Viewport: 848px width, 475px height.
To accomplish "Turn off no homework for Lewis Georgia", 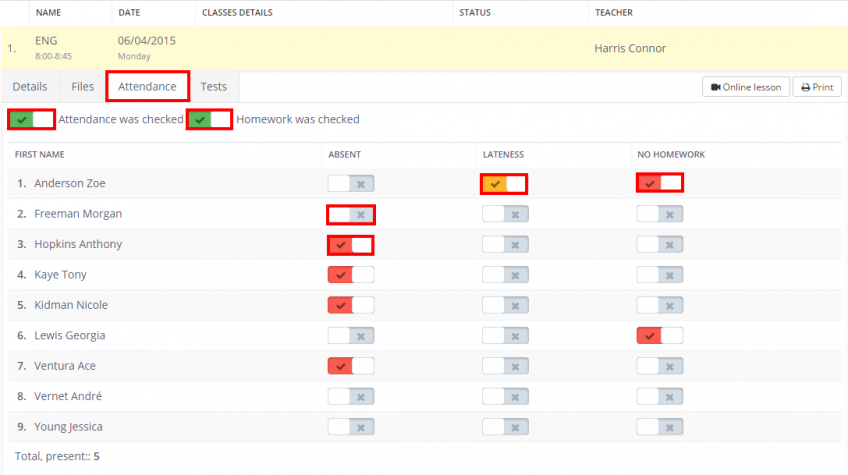I will click(659, 336).
